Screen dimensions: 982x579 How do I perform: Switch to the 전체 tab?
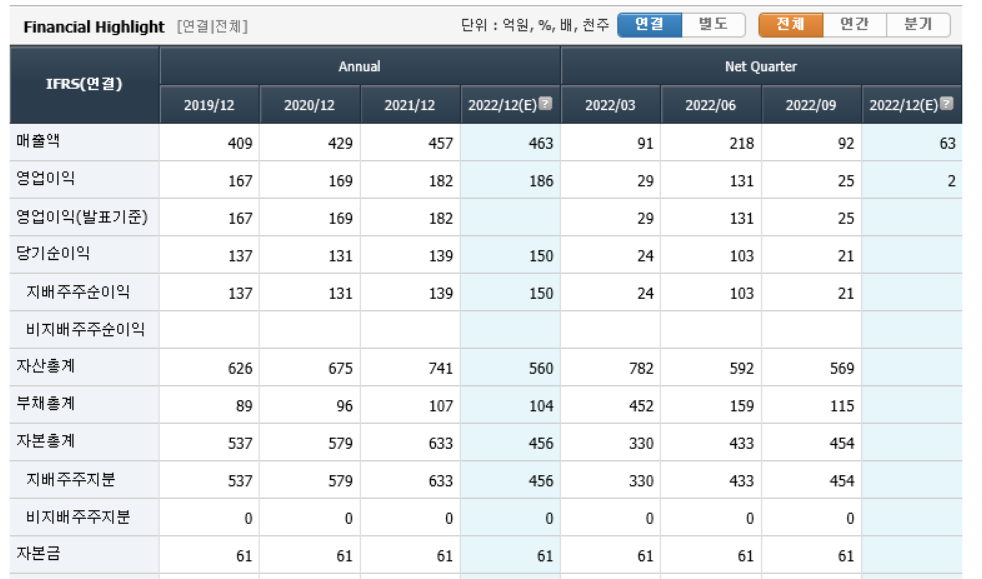(x=790, y=25)
